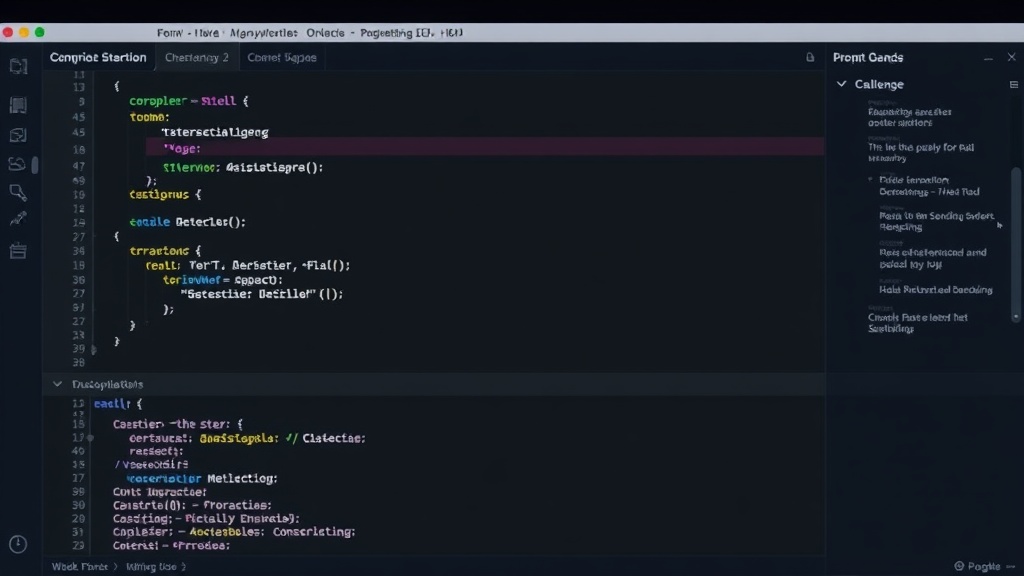This screenshot has height=576, width=1024.
Task: Click the 'coropleer = Stell {' code line
Action: coord(188,101)
